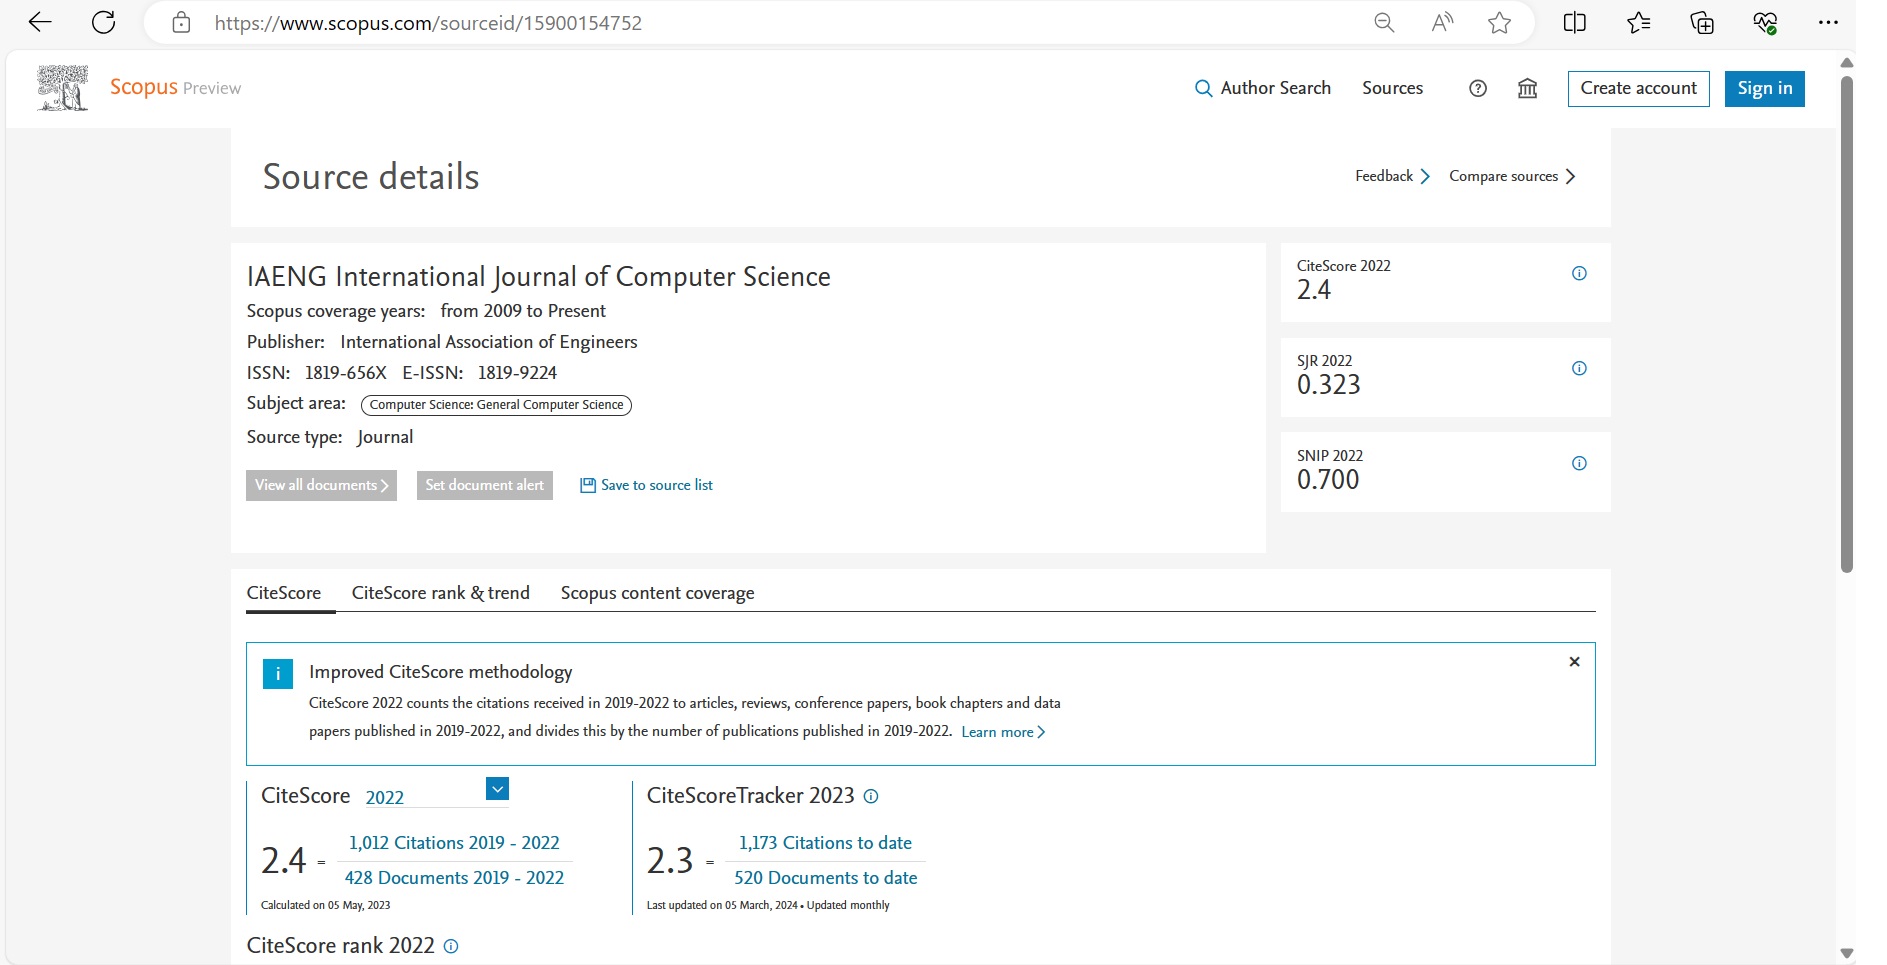The width and height of the screenshot is (1887, 965).
Task: Open 1,012 Citations 2019 - 2022 link
Action: point(454,843)
